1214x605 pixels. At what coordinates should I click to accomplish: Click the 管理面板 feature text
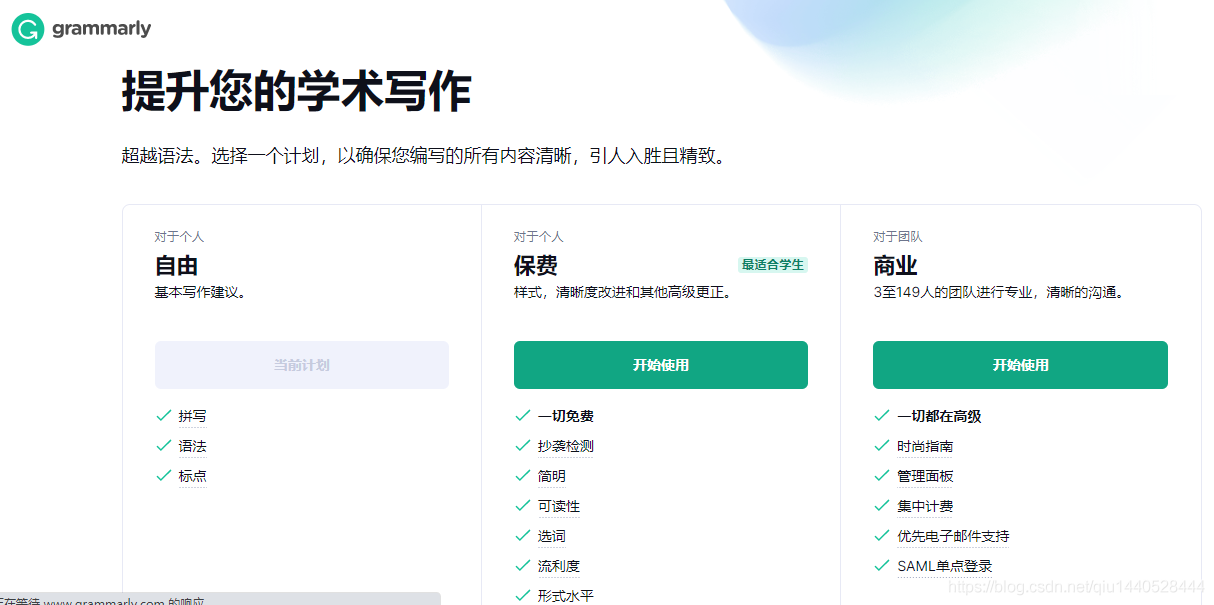(x=925, y=476)
